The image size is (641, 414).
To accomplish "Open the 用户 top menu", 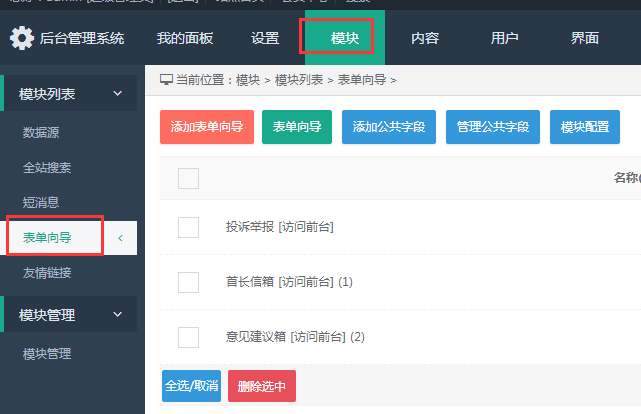I will 504,38.
